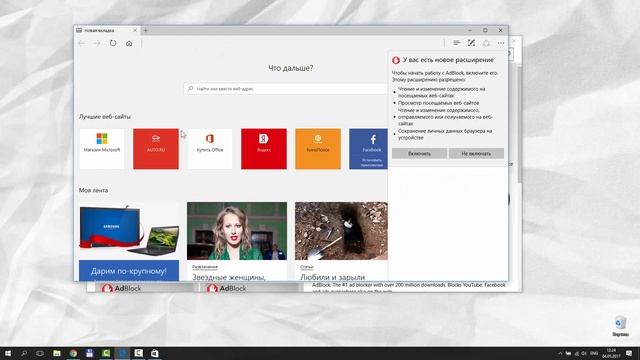Click the magnifier icon in search box
This screenshot has height=360, width=640.
(x=190, y=89)
